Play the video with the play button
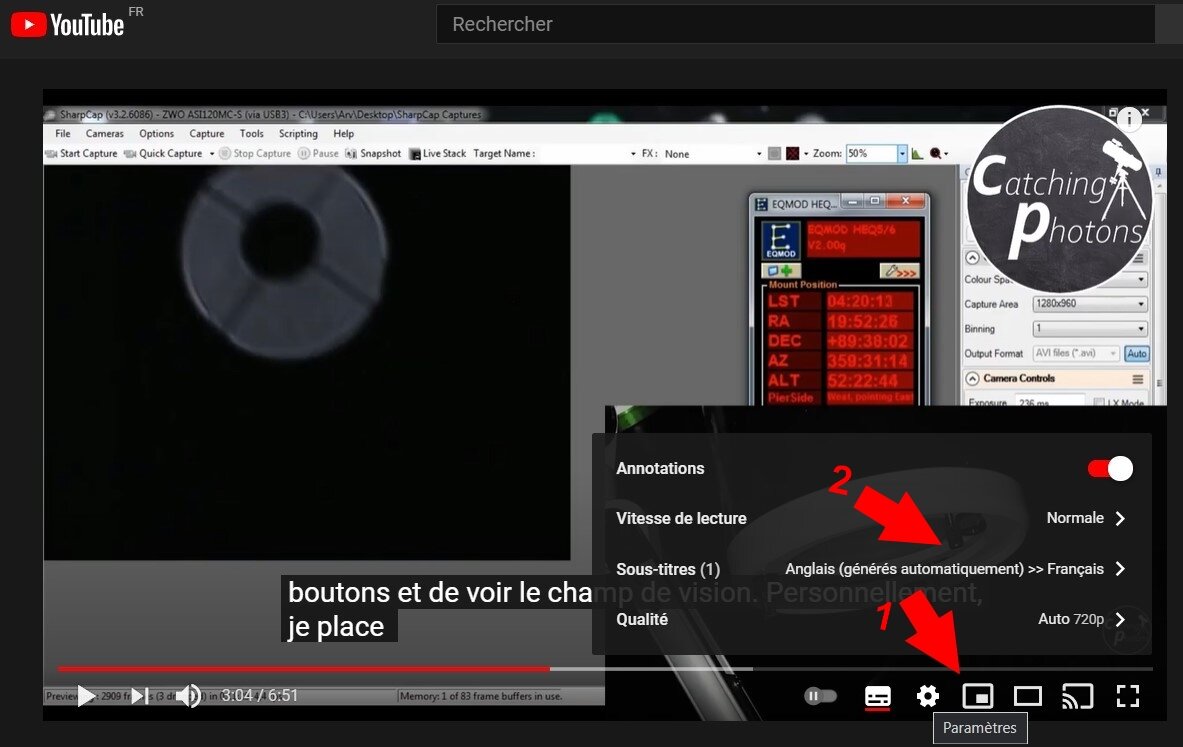The width and height of the screenshot is (1183, 747). [86, 696]
